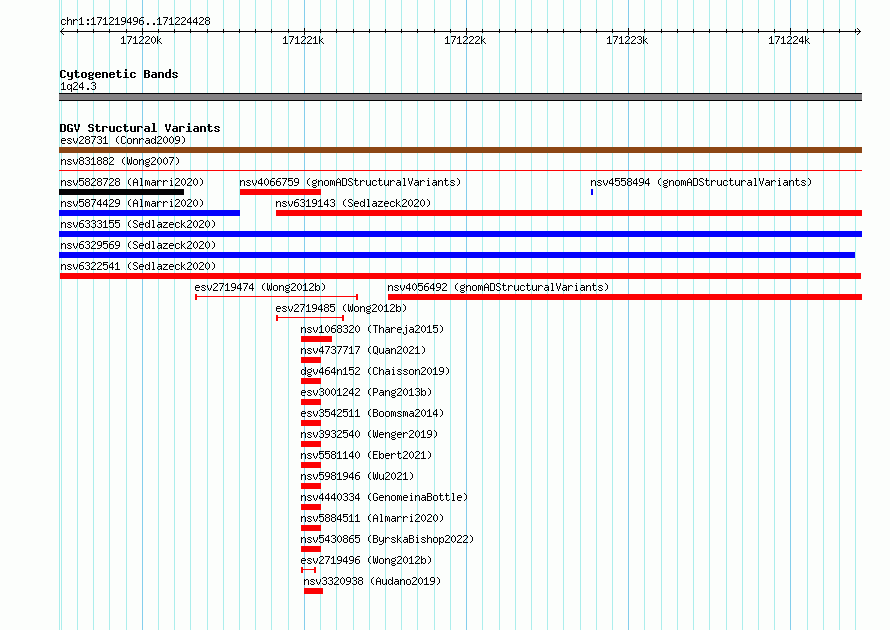Select the brown esv28731 variant bar

pyautogui.click(x=460, y=150)
